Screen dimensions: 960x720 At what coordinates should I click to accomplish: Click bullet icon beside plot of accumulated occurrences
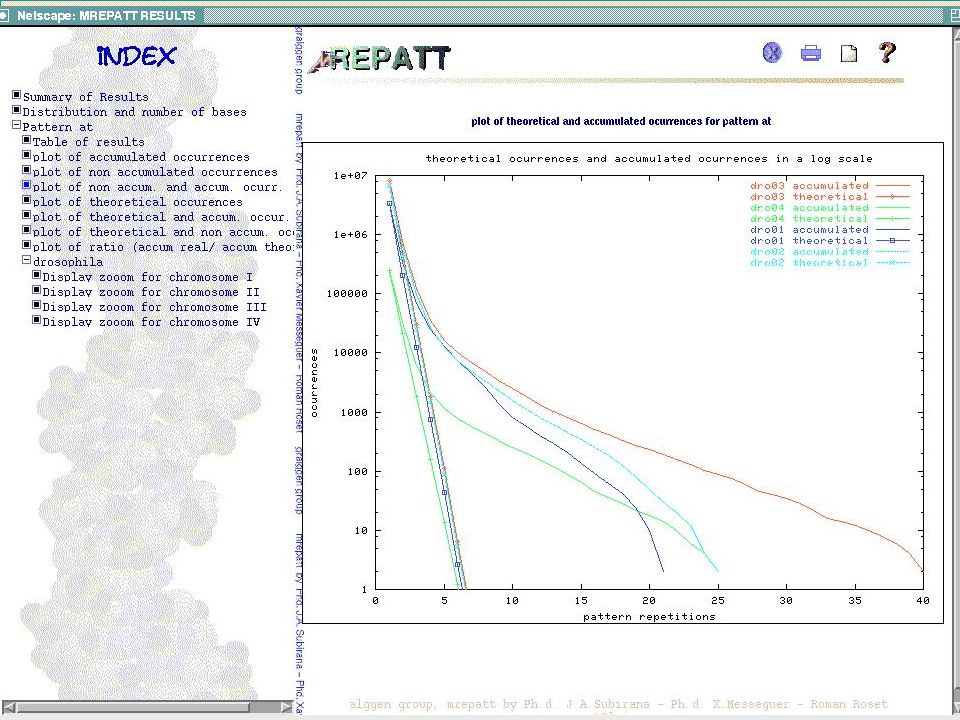[26, 156]
